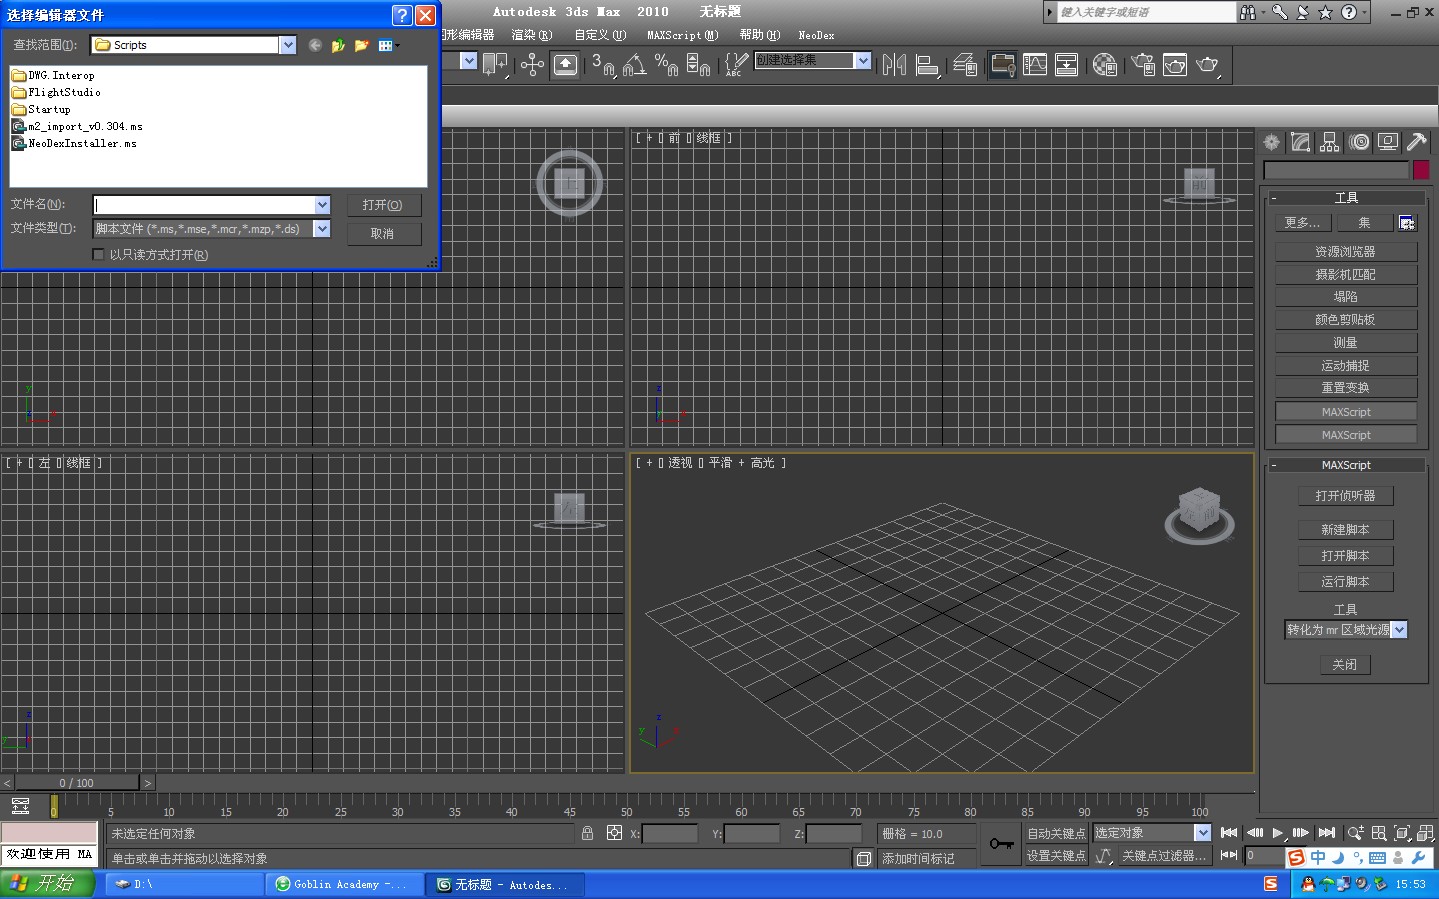Check the read-only open (以只读方式打开) checkbox

[x=98, y=254]
